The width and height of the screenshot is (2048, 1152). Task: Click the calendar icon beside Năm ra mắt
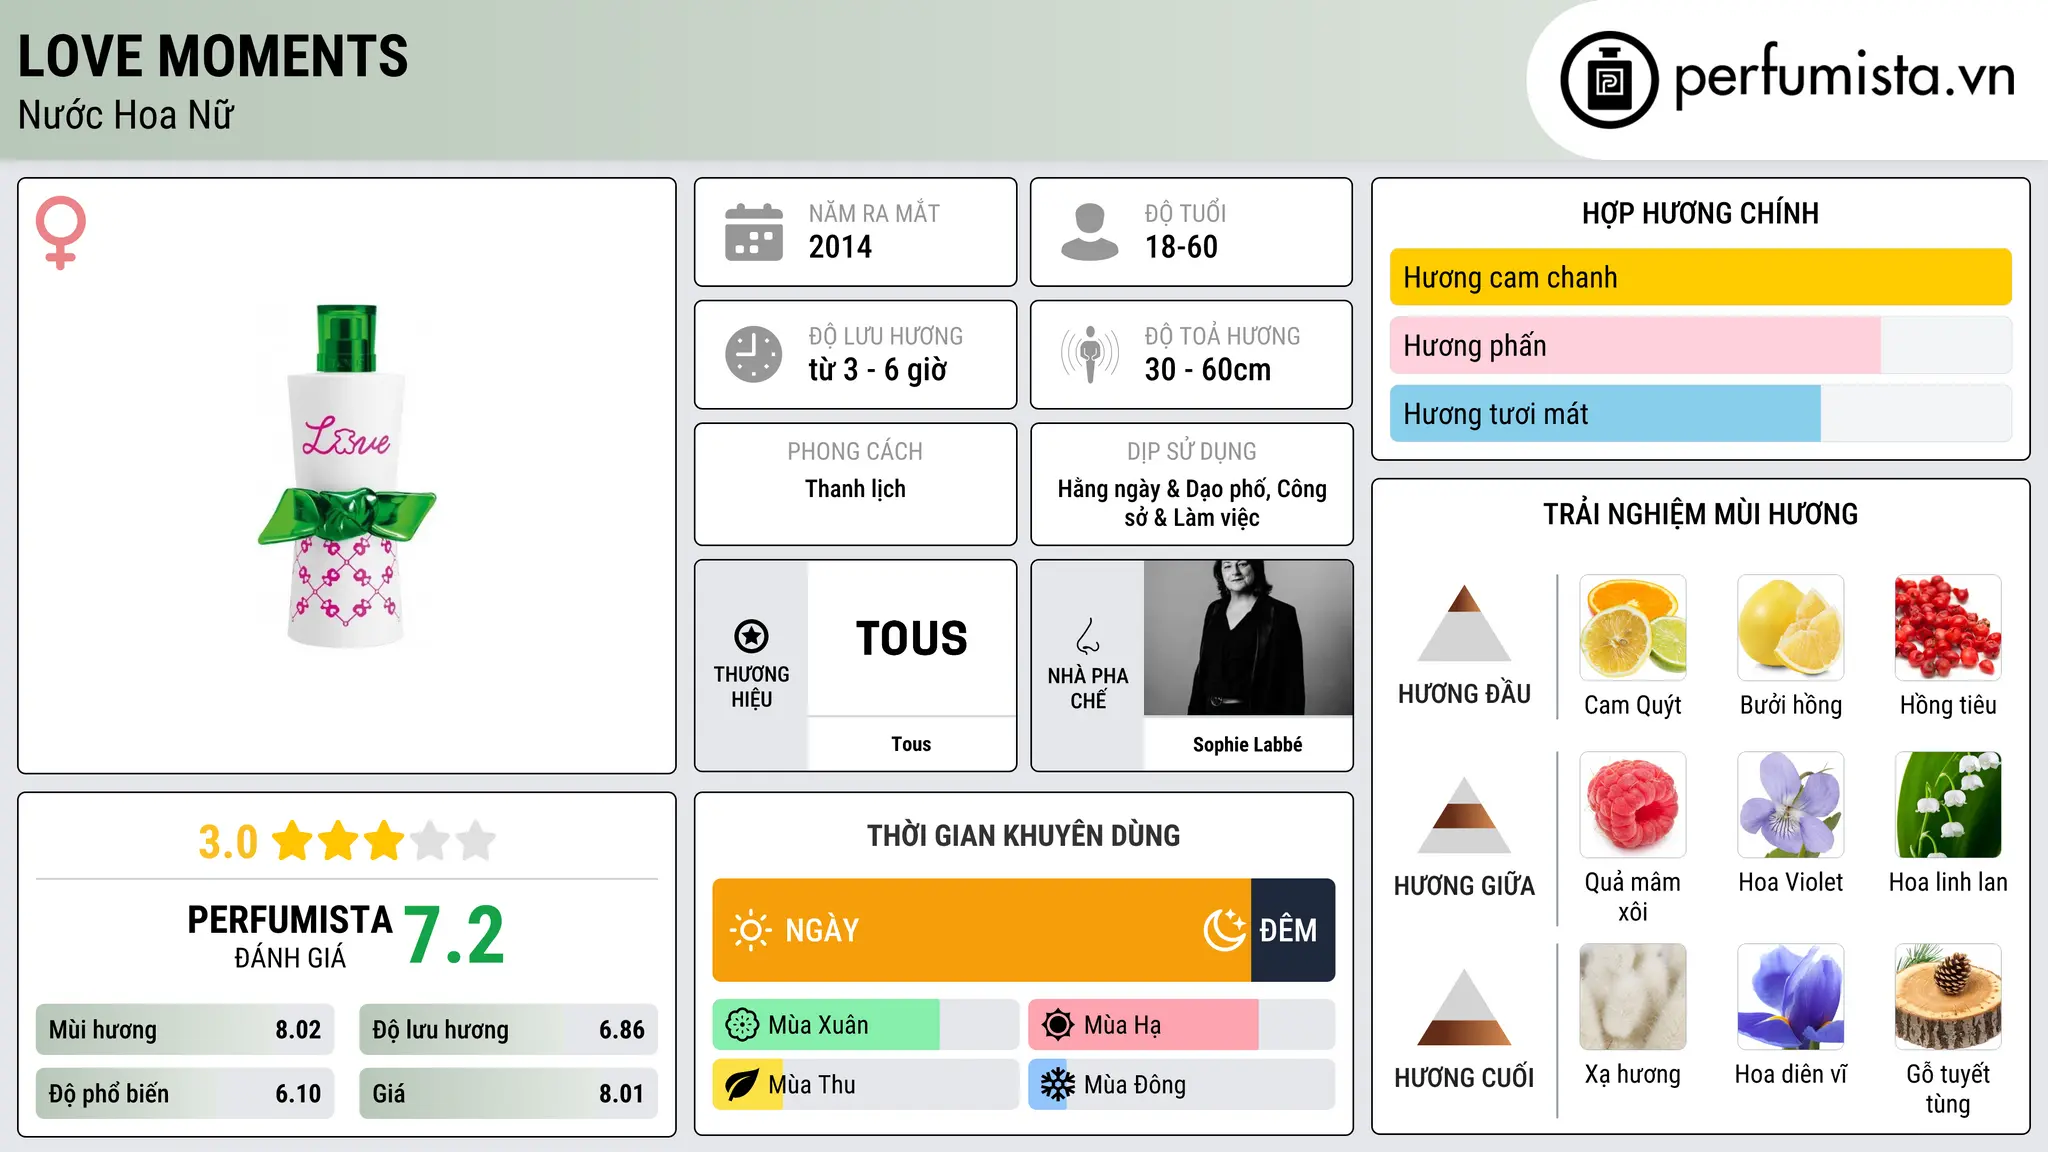pos(754,232)
